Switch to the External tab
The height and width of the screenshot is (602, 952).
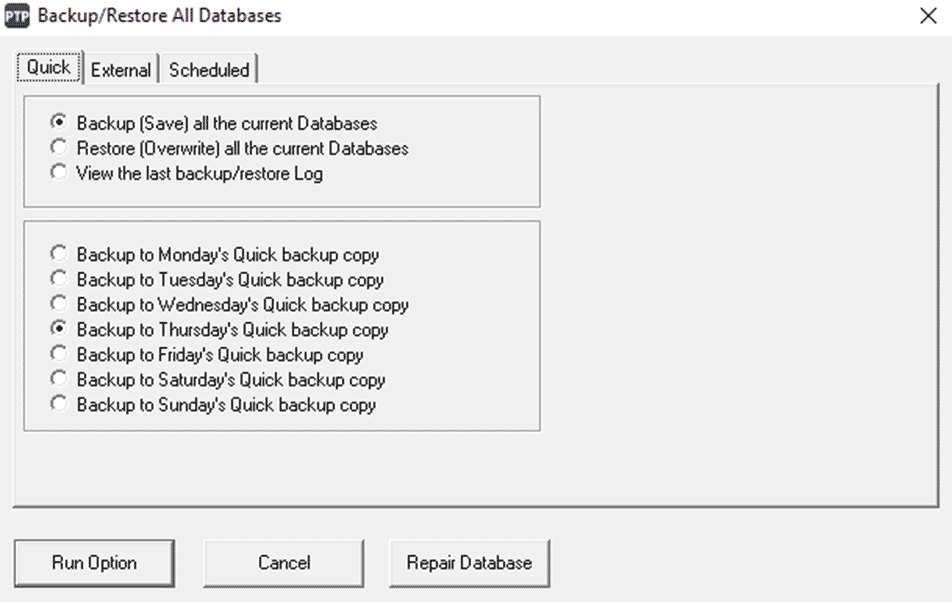[x=120, y=70]
